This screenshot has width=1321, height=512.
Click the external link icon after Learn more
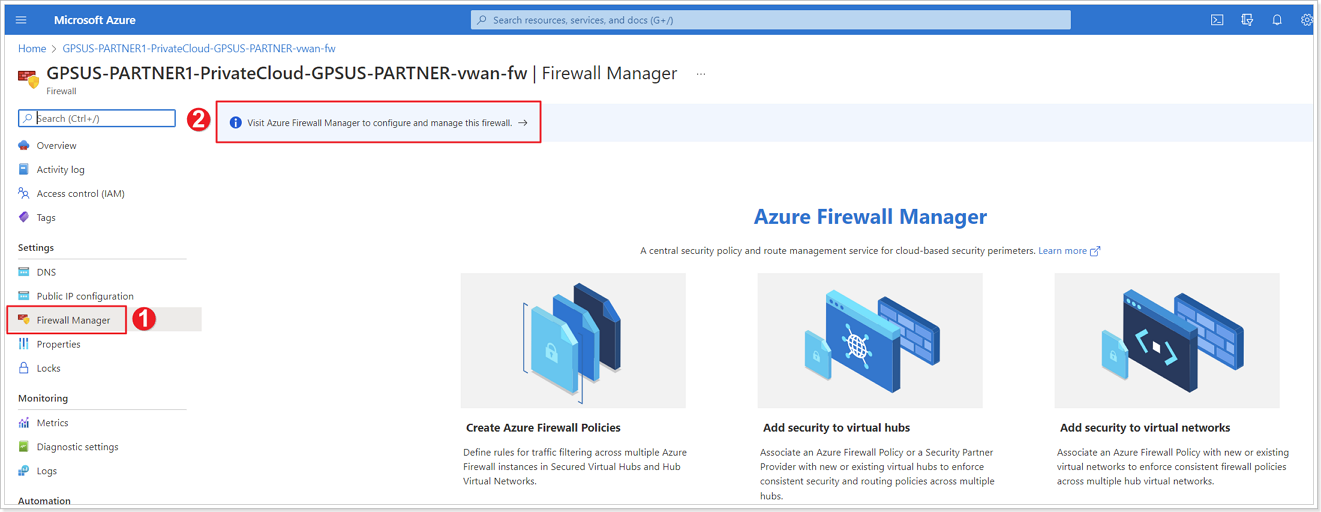coord(1095,251)
